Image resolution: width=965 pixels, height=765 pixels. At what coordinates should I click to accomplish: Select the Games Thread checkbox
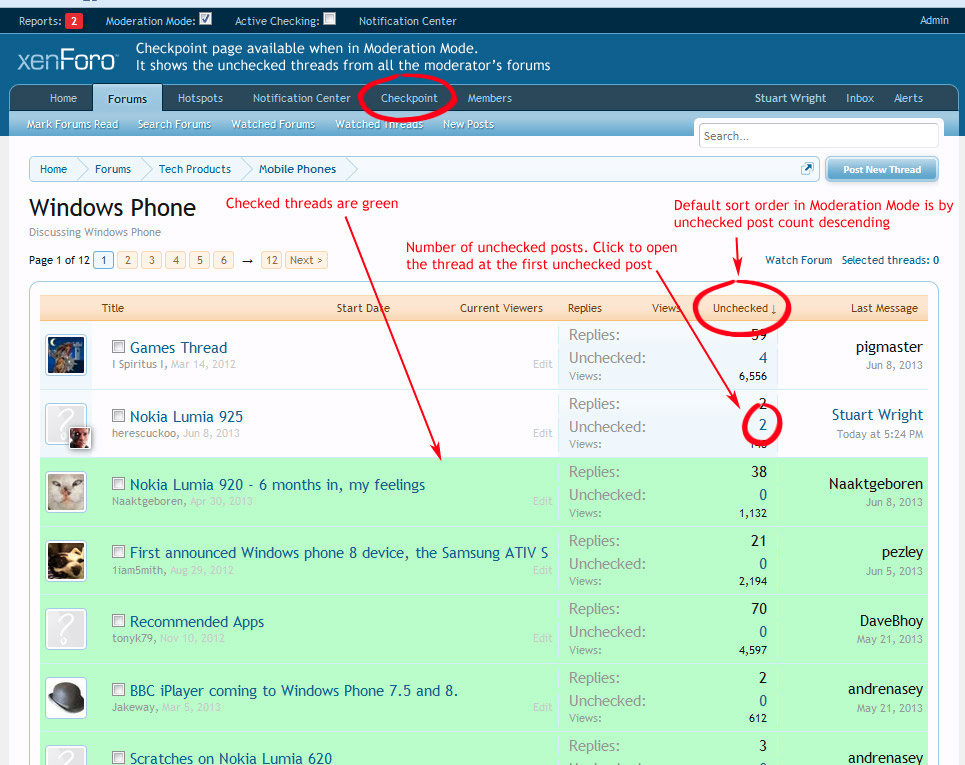(118, 346)
